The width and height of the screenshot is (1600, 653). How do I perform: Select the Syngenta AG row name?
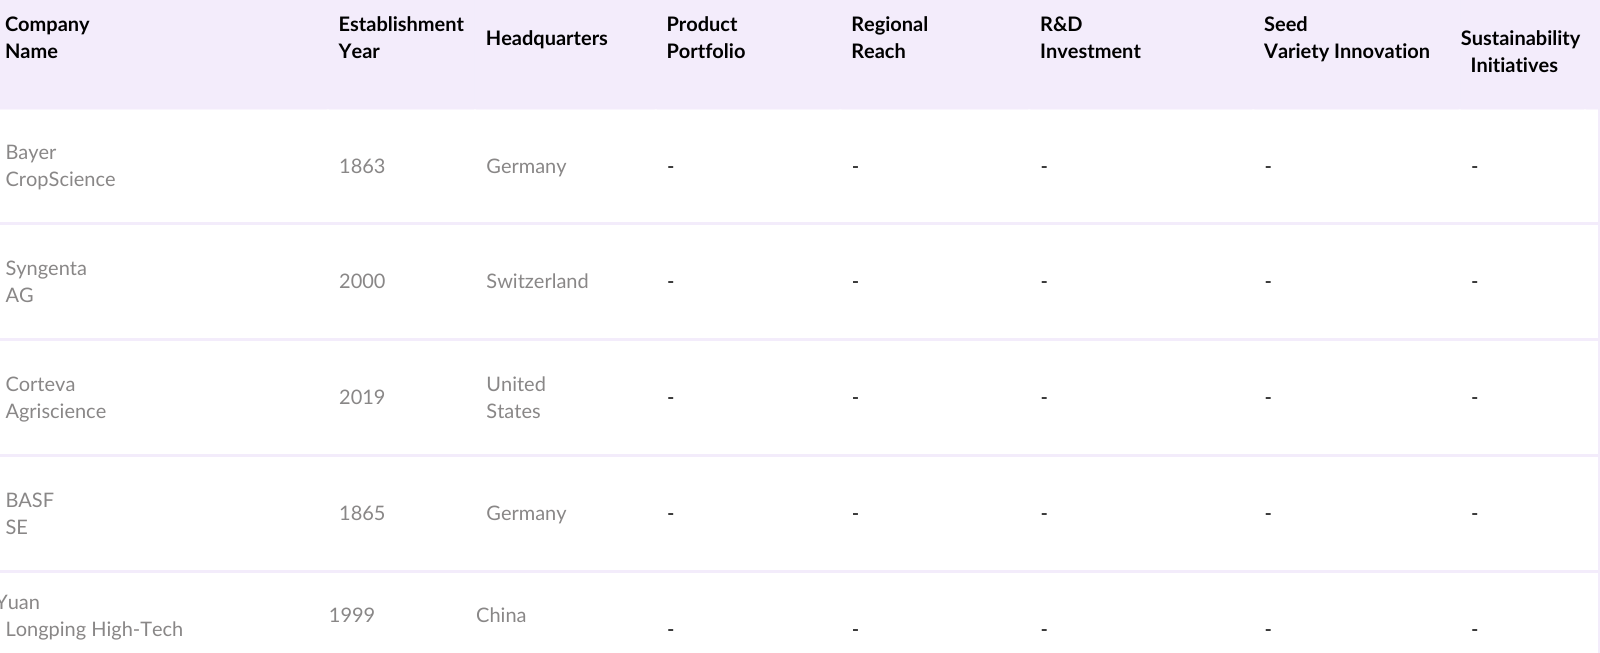point(46,281)
